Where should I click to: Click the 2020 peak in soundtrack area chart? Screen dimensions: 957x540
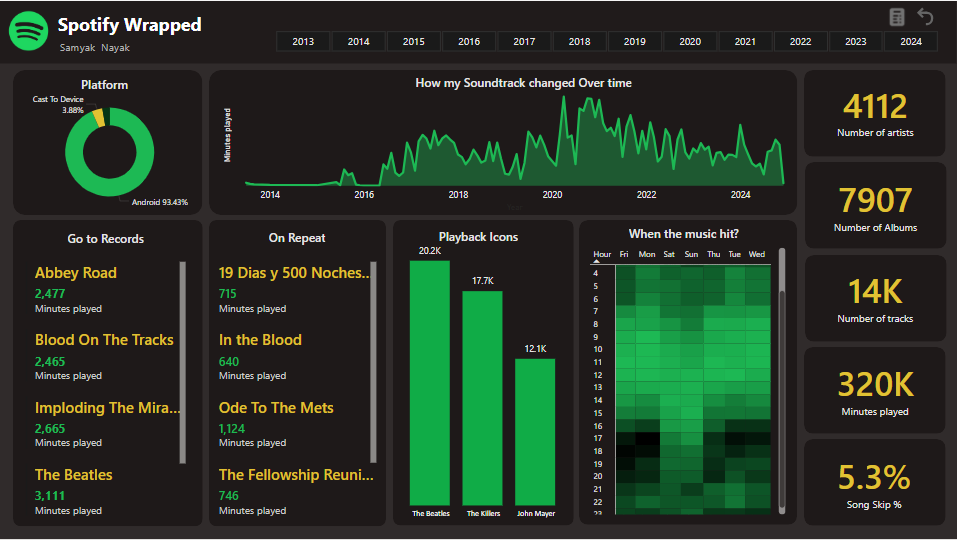pos(563,98)
